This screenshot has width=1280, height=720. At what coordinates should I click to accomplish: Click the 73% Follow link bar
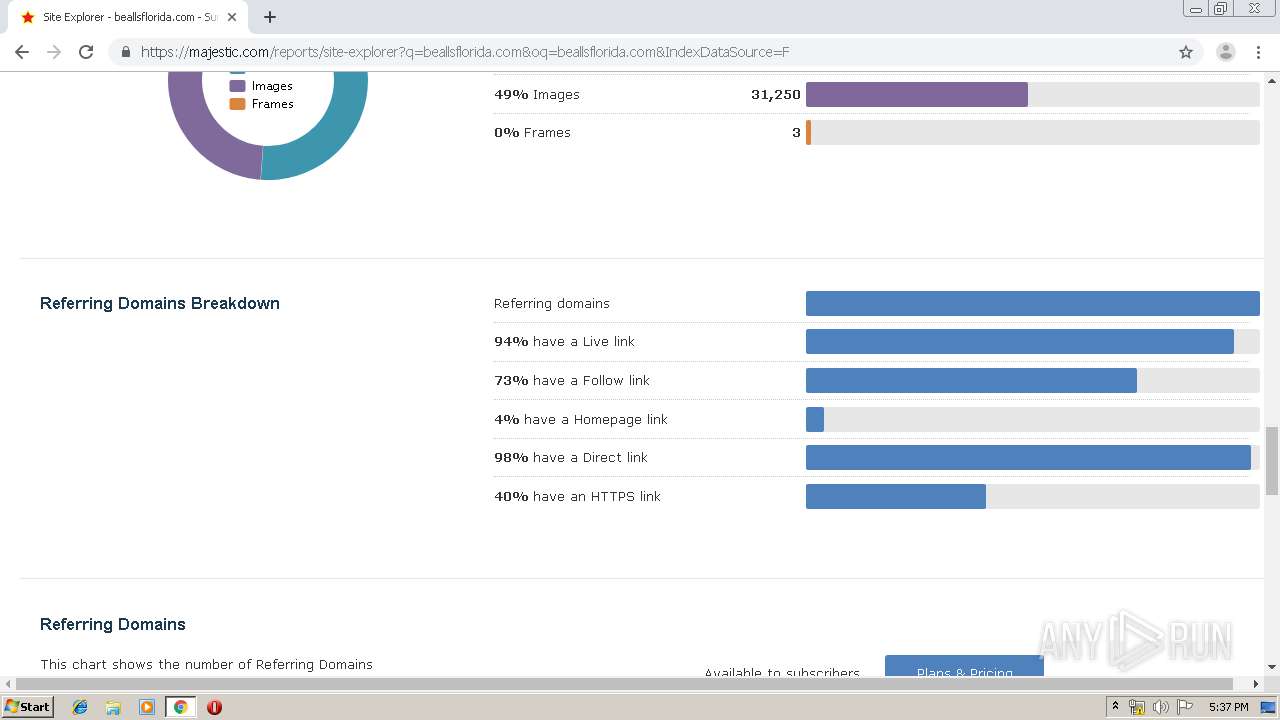971,381
